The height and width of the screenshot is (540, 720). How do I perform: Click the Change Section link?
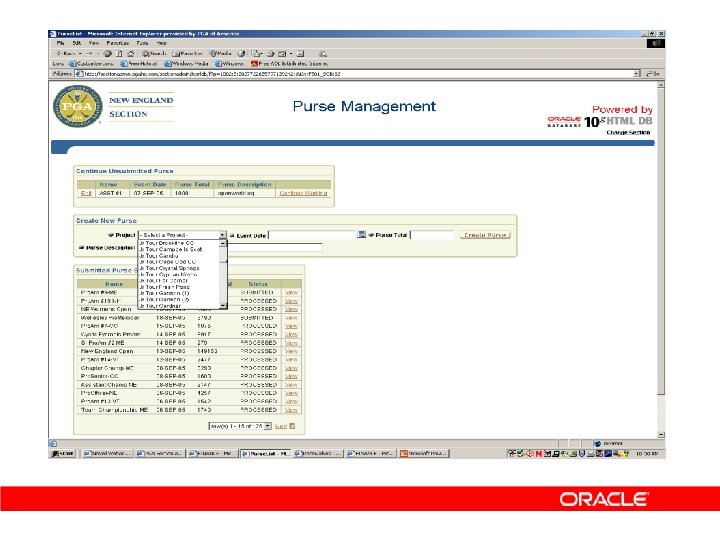[x=628, y=132]
